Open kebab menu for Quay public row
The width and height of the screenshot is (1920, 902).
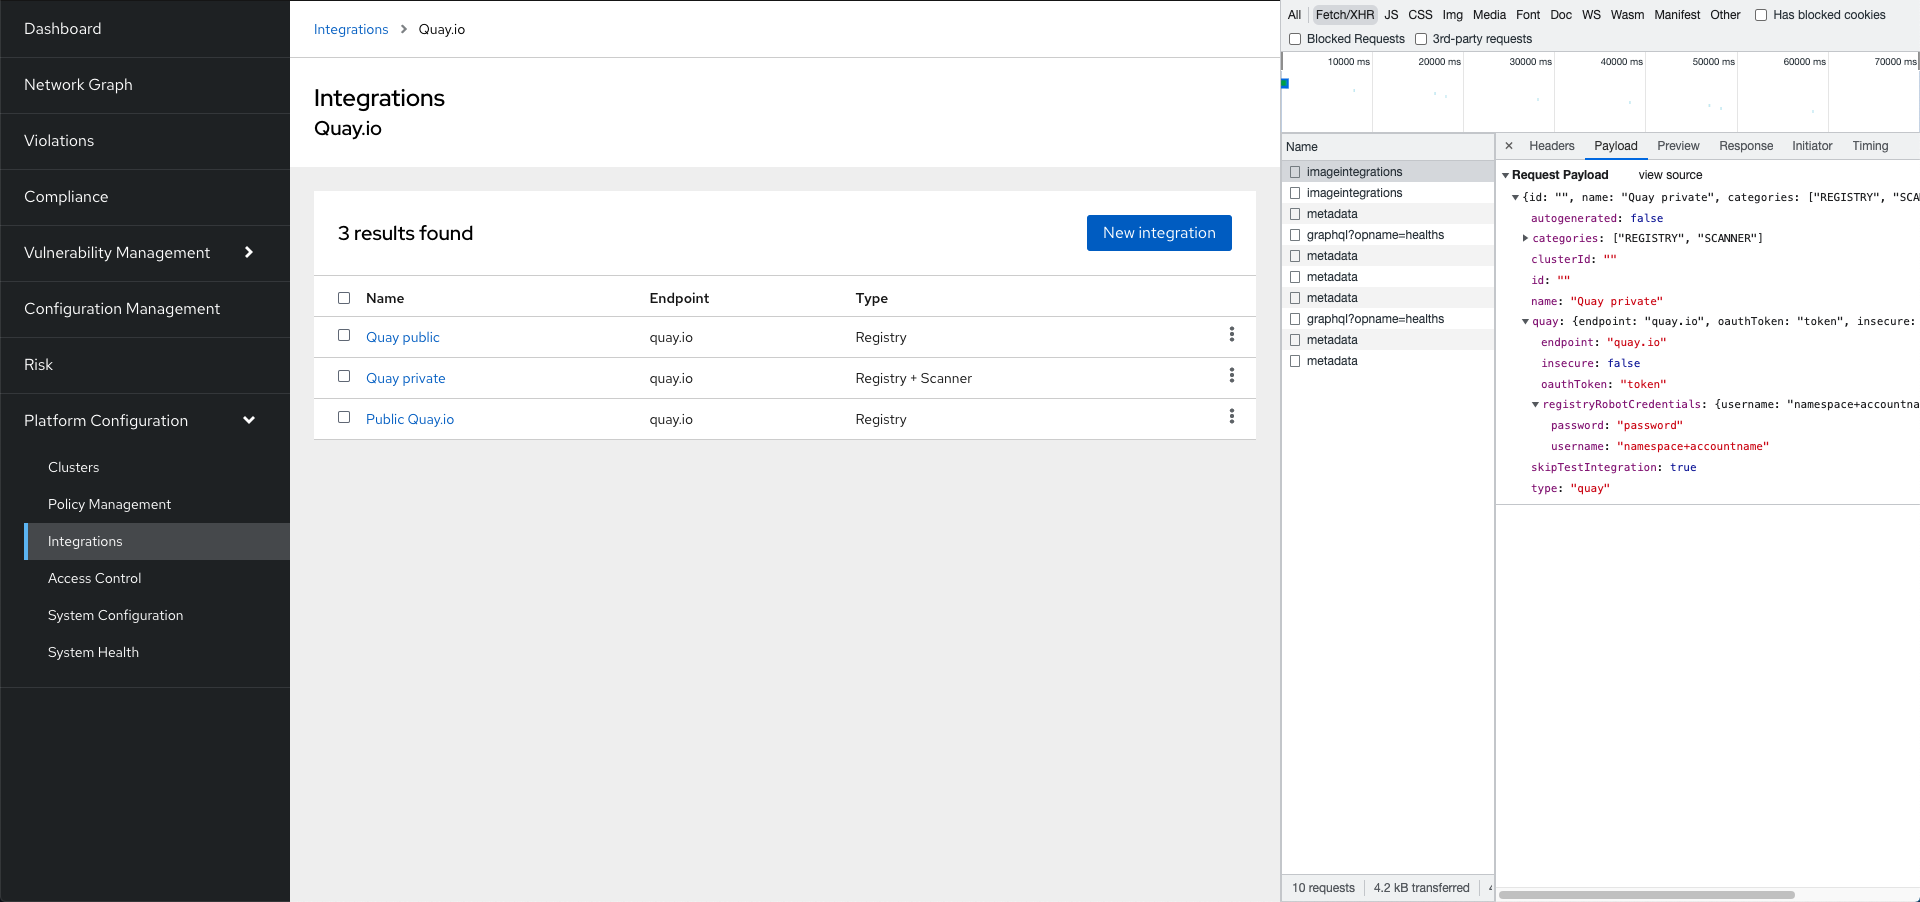pyautogui.click(x=1231, y=335)
